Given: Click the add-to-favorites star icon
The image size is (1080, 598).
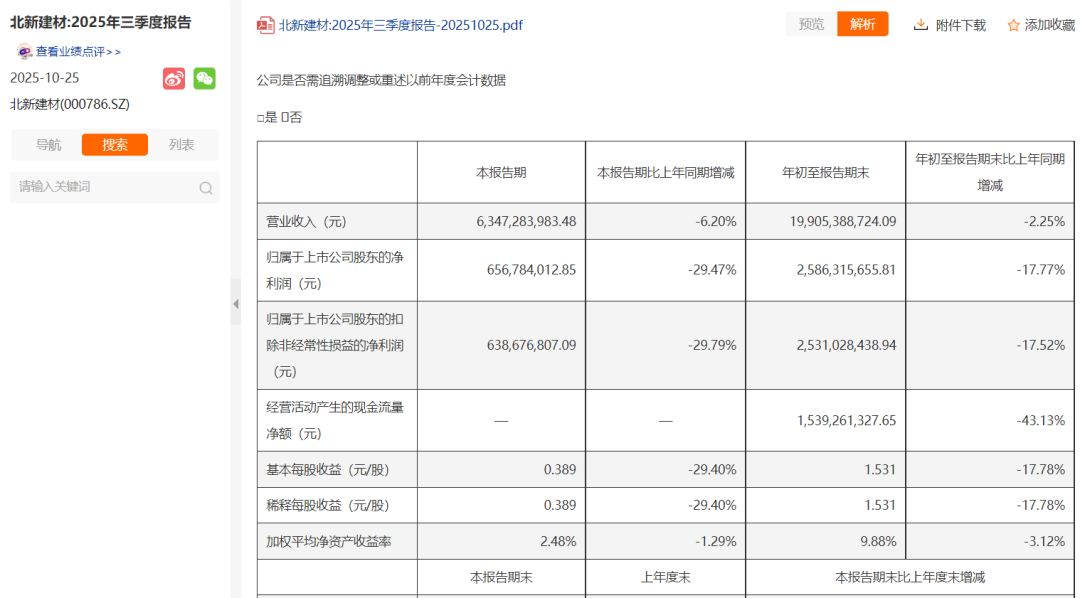Looking at the screenshot, I should (1013, 25).
